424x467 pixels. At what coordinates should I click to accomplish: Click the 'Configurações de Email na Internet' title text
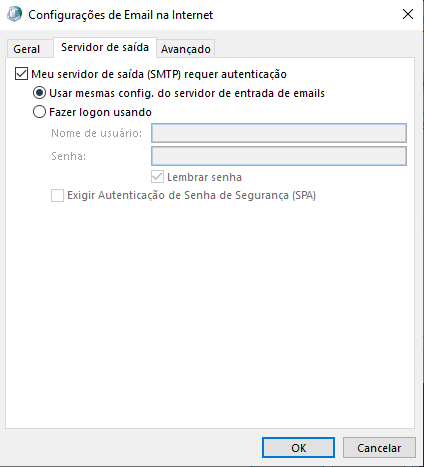[120, 15]
